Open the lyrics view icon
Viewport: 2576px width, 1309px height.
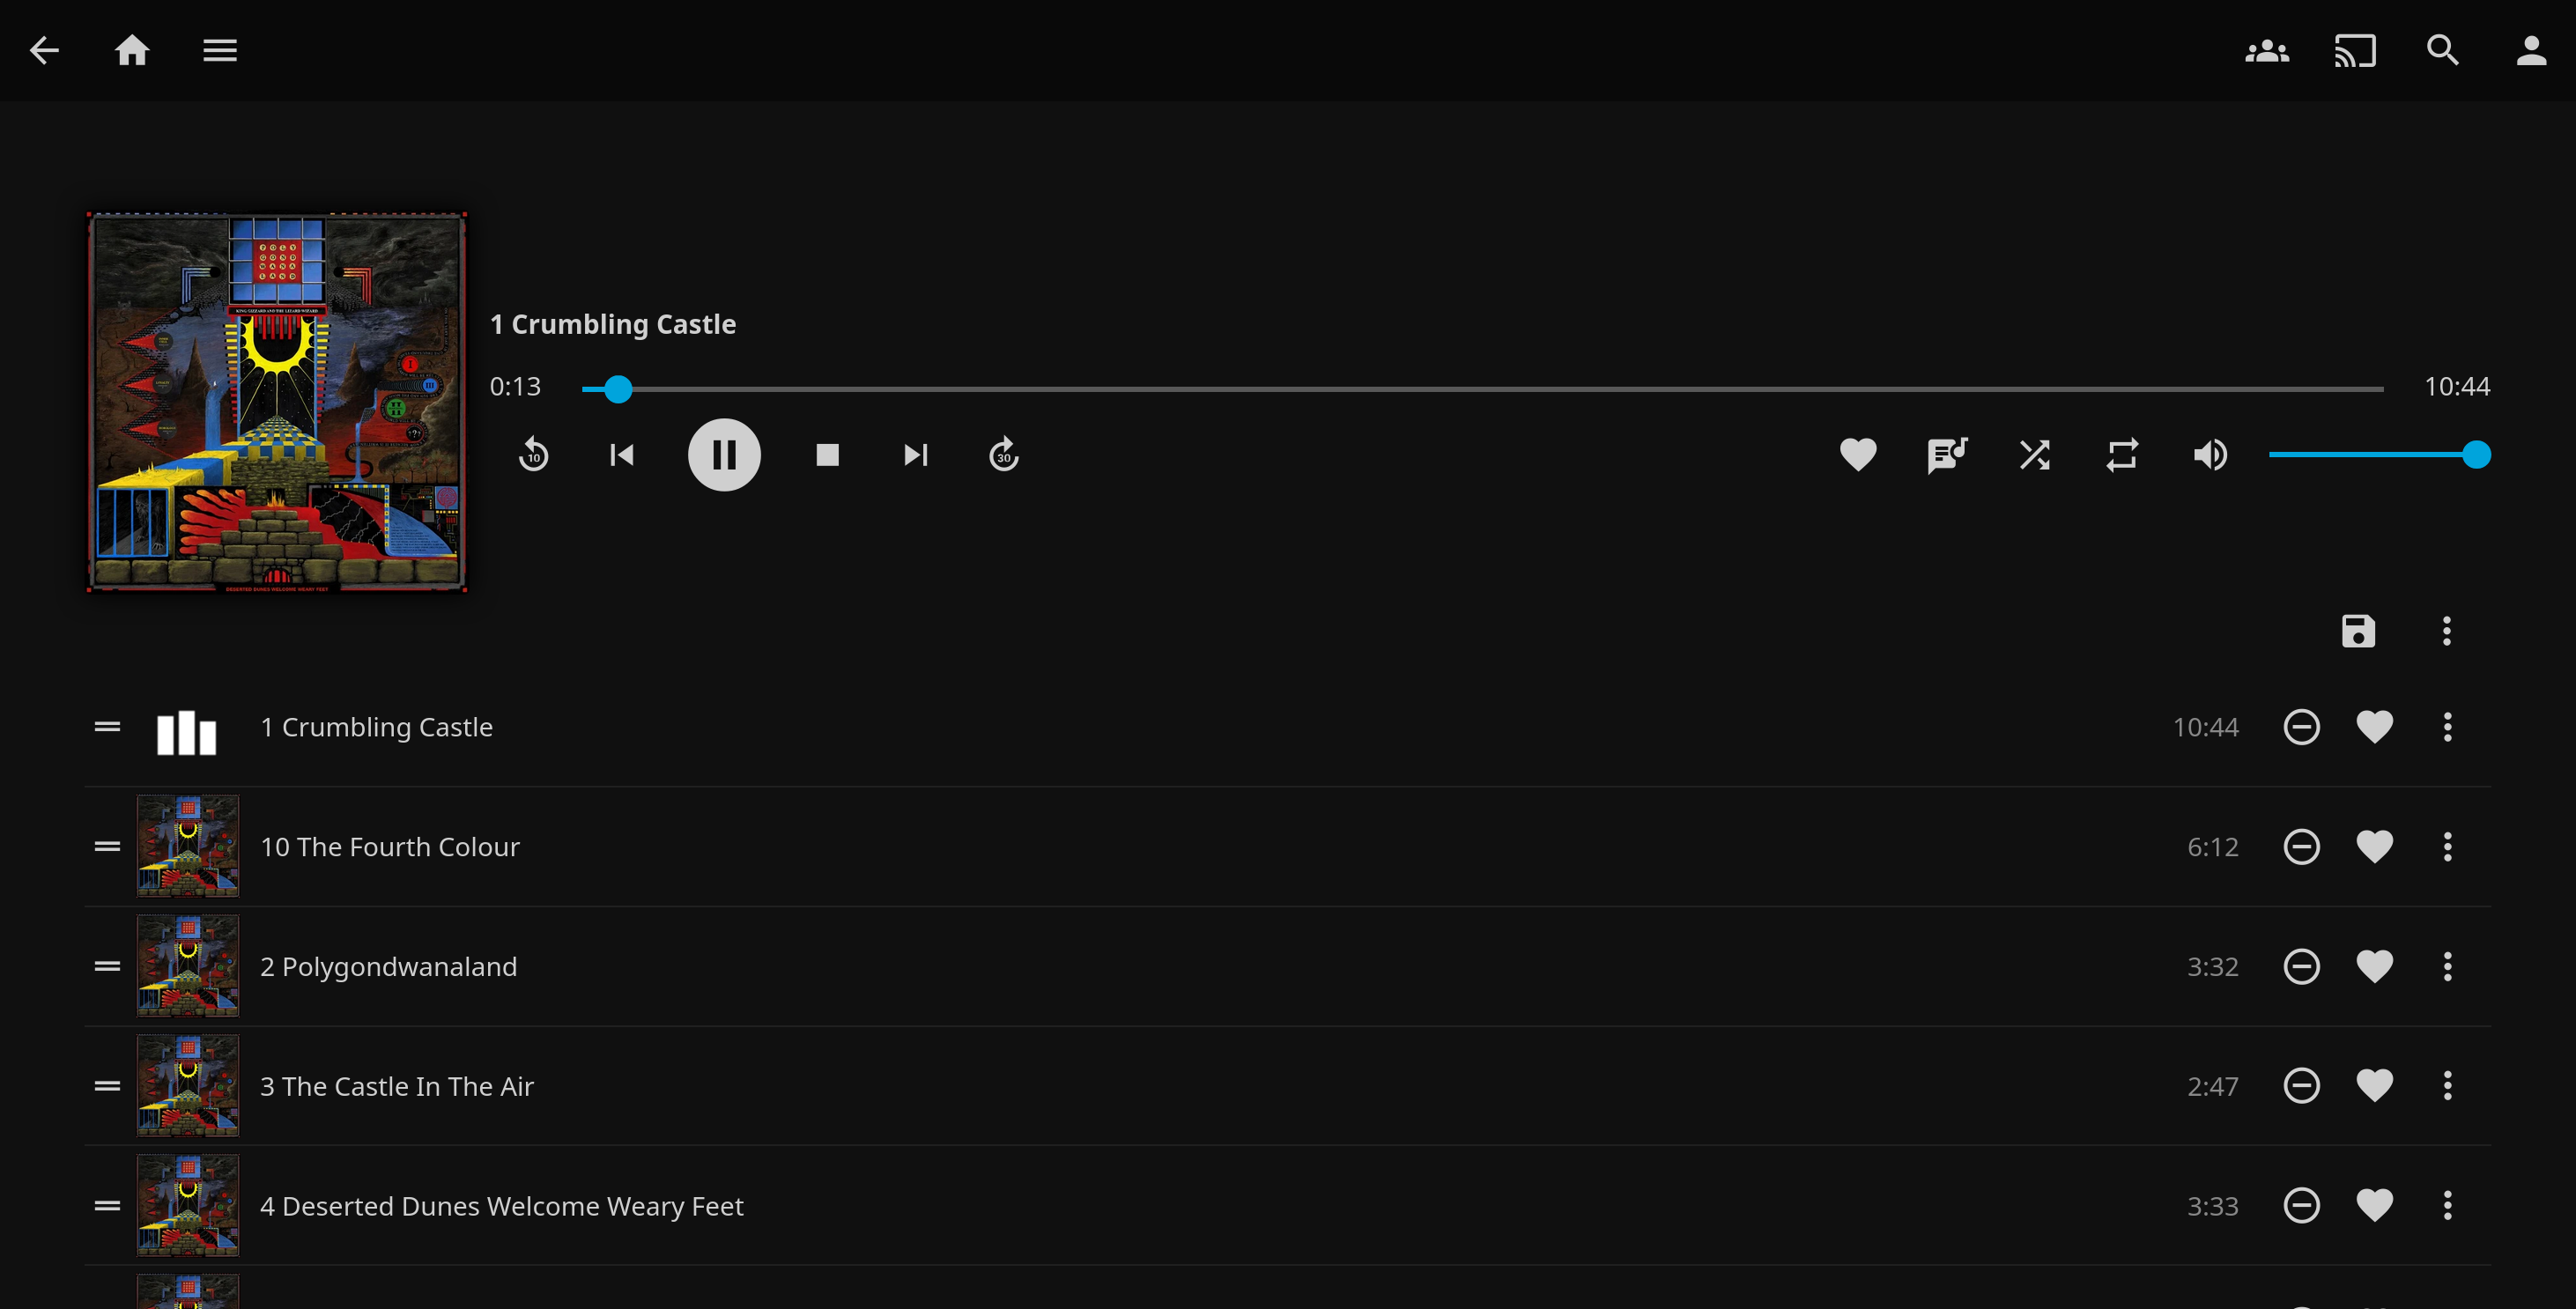coord(1947,455)
